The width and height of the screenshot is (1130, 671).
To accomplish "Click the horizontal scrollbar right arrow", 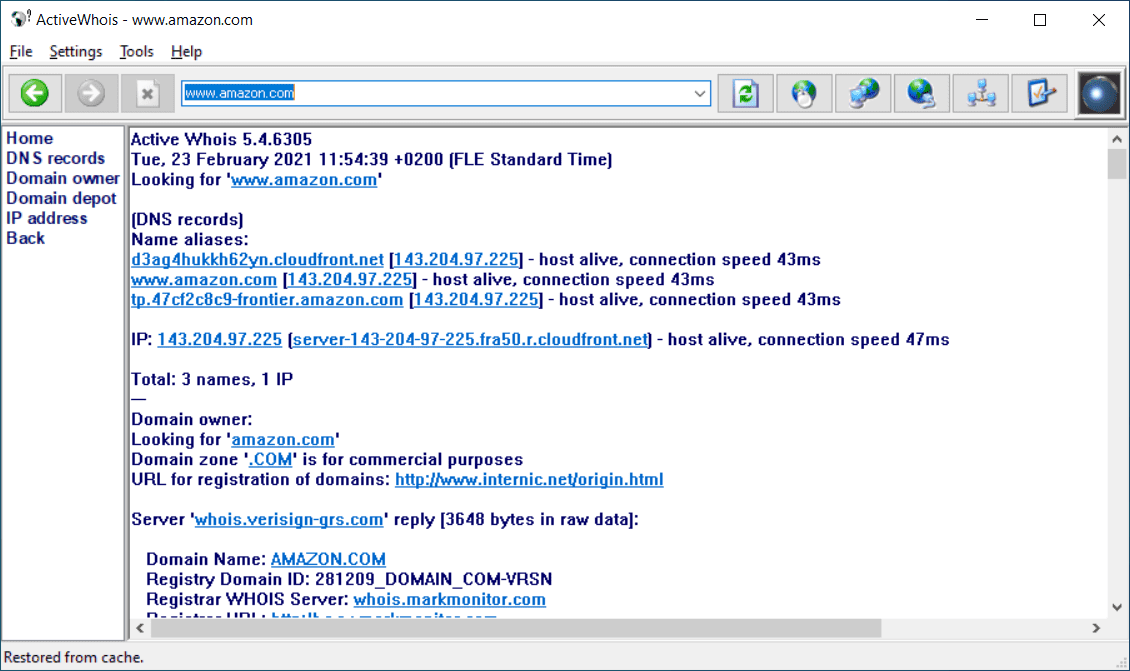I will tap(1096, 628).
